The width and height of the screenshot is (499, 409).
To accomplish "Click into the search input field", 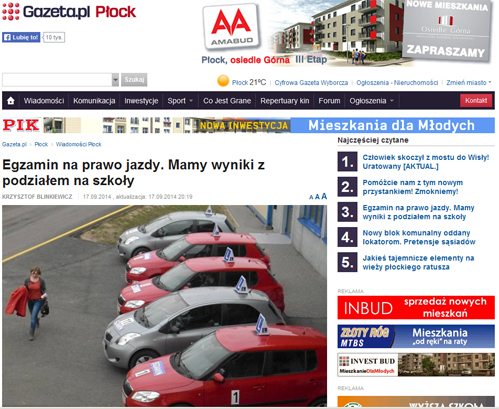I will click(x=57, y=80).
